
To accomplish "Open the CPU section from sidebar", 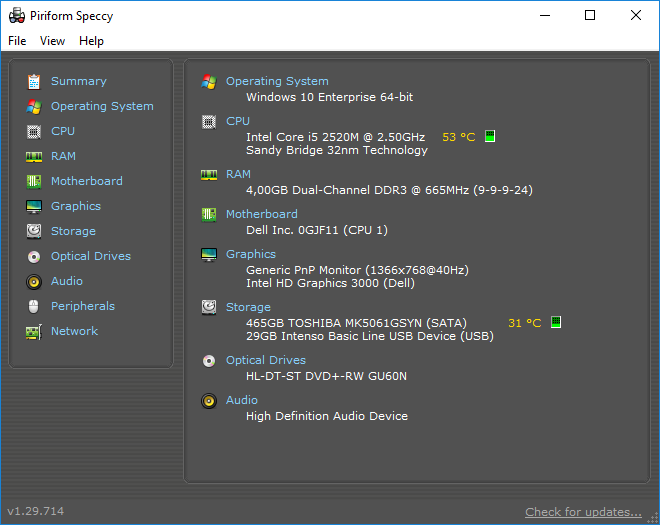I will [x=63, y=131].
